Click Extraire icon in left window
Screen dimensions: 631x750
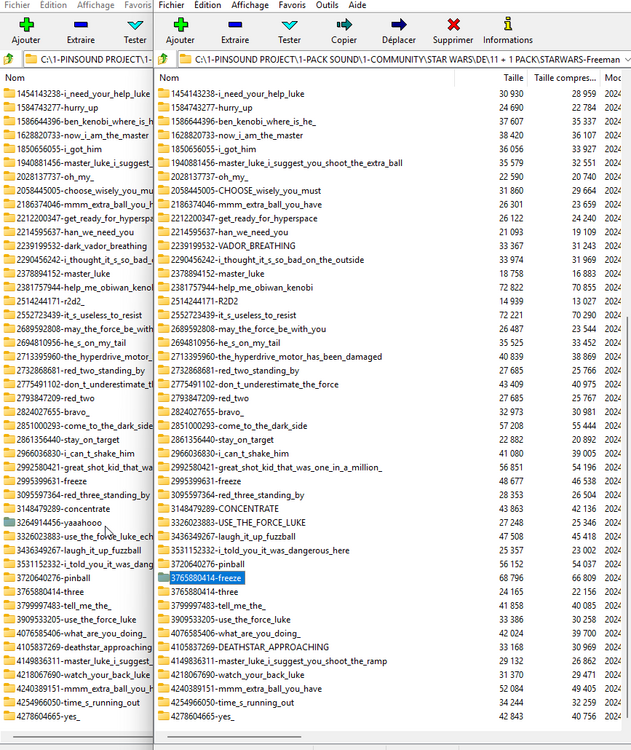click(80, 25)
